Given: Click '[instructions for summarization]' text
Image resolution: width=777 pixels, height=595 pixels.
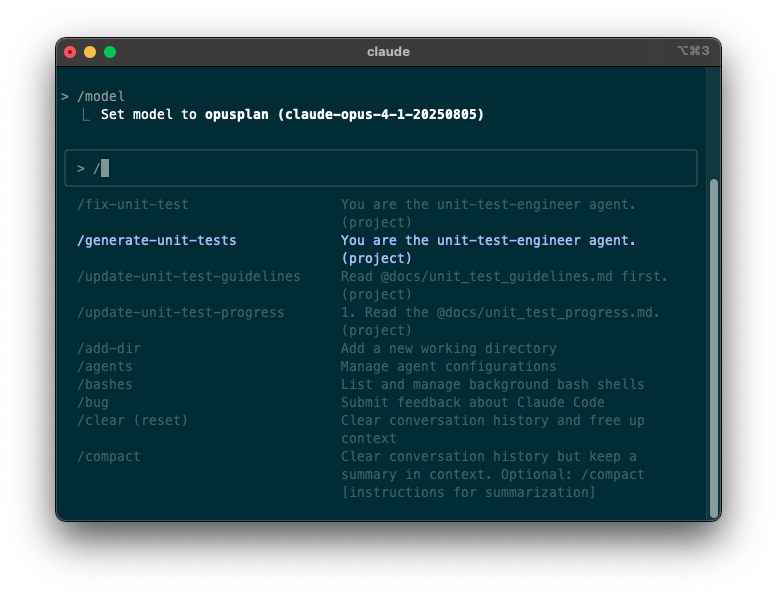Looking at the screenshot, I should [x=468, y=493].
